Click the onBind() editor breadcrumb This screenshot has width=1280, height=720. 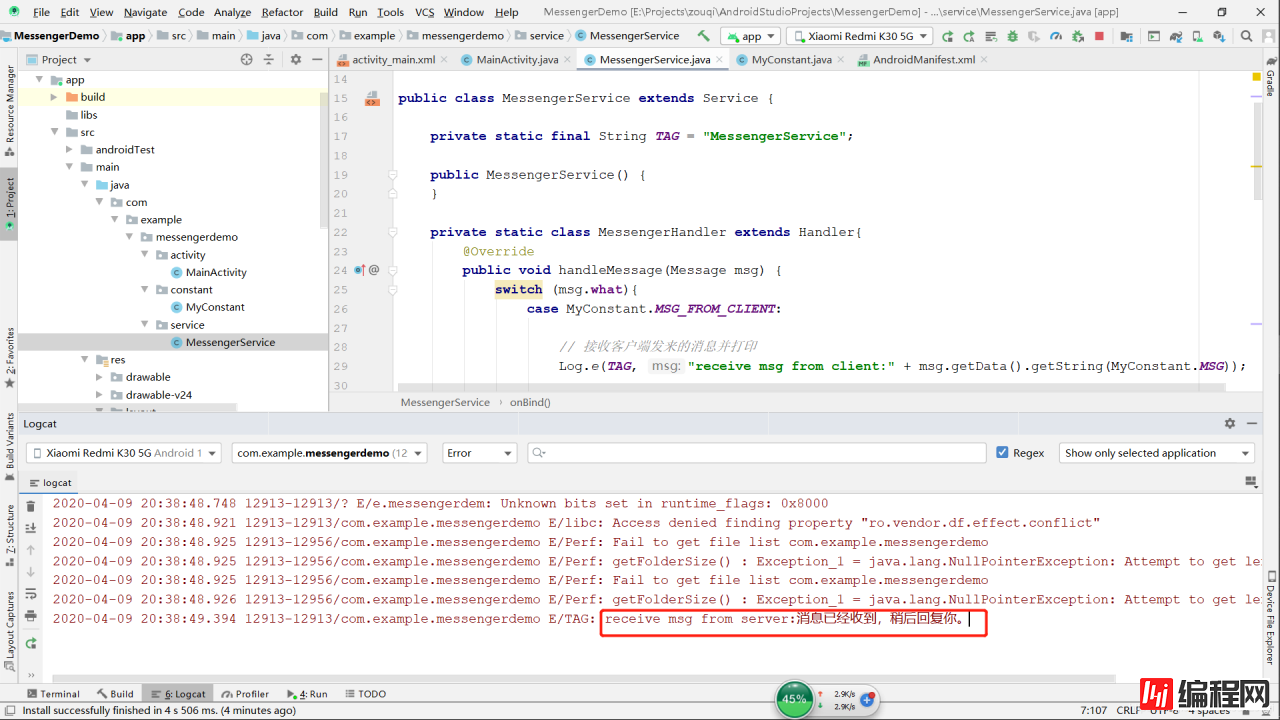coord(530,402)
